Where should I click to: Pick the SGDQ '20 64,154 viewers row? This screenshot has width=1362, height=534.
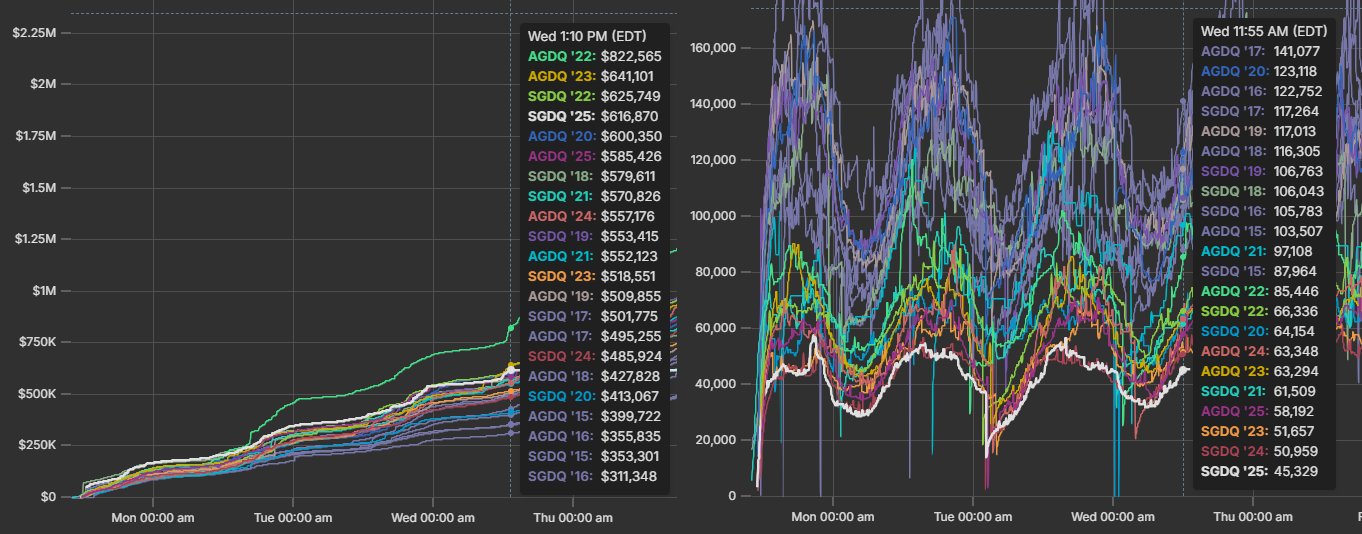(x=1258, y=331)
